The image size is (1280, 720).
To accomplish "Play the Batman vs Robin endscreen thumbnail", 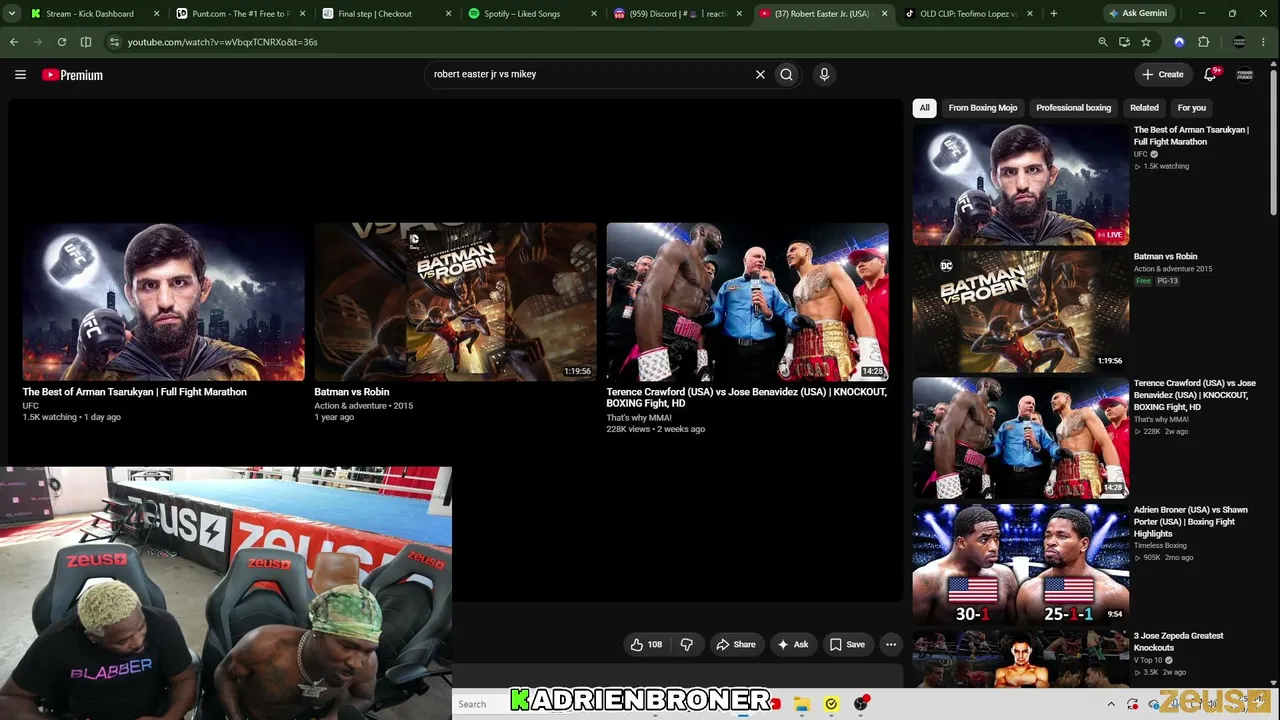I will (456, 302).
